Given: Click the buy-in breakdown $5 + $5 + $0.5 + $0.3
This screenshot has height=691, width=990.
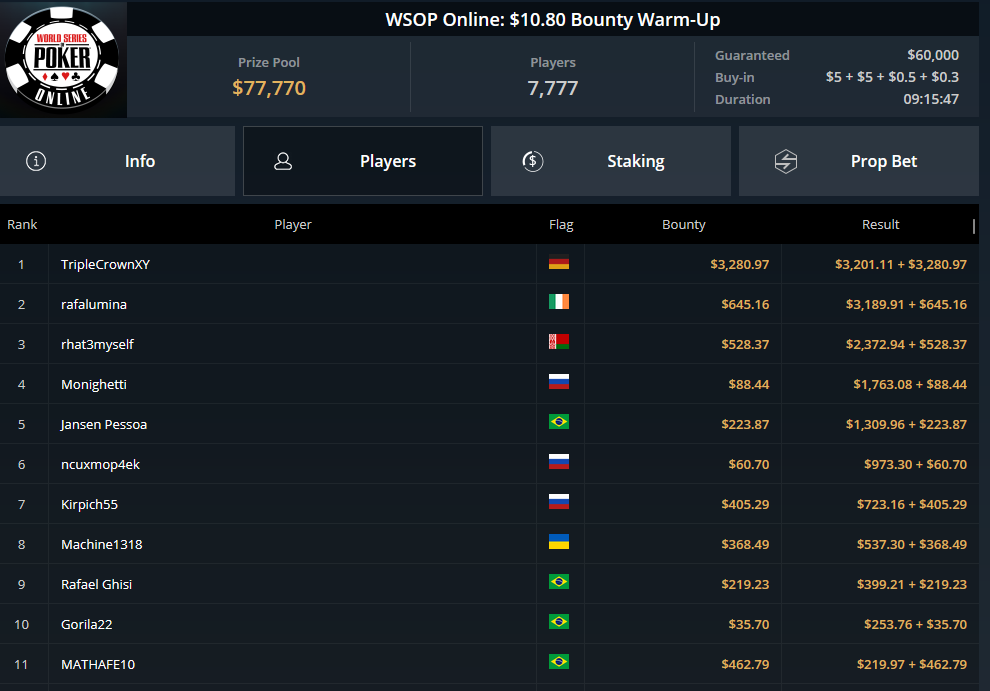Looking at the screenshot, I should (x=892, y=77).
